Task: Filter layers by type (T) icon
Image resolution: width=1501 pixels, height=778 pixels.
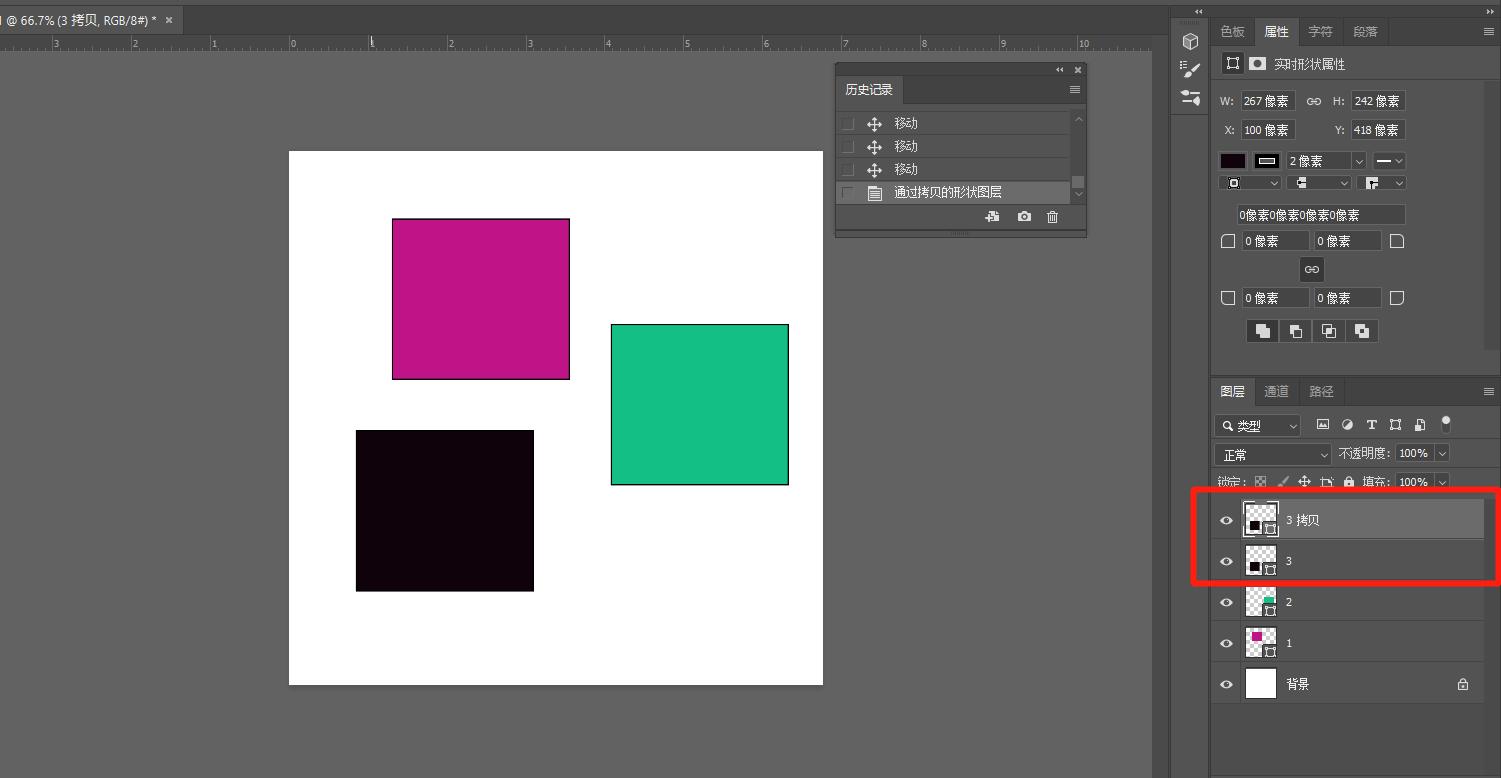Action: click(1371, 425)
